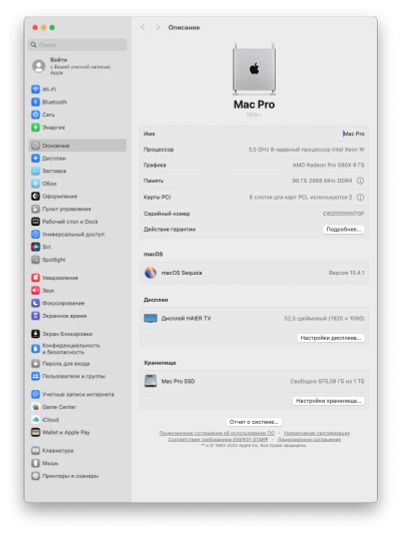Click the Отчет о системе button
Image resolution: width=400 pixels, height=533 pixels.
[x=254, y=422]
